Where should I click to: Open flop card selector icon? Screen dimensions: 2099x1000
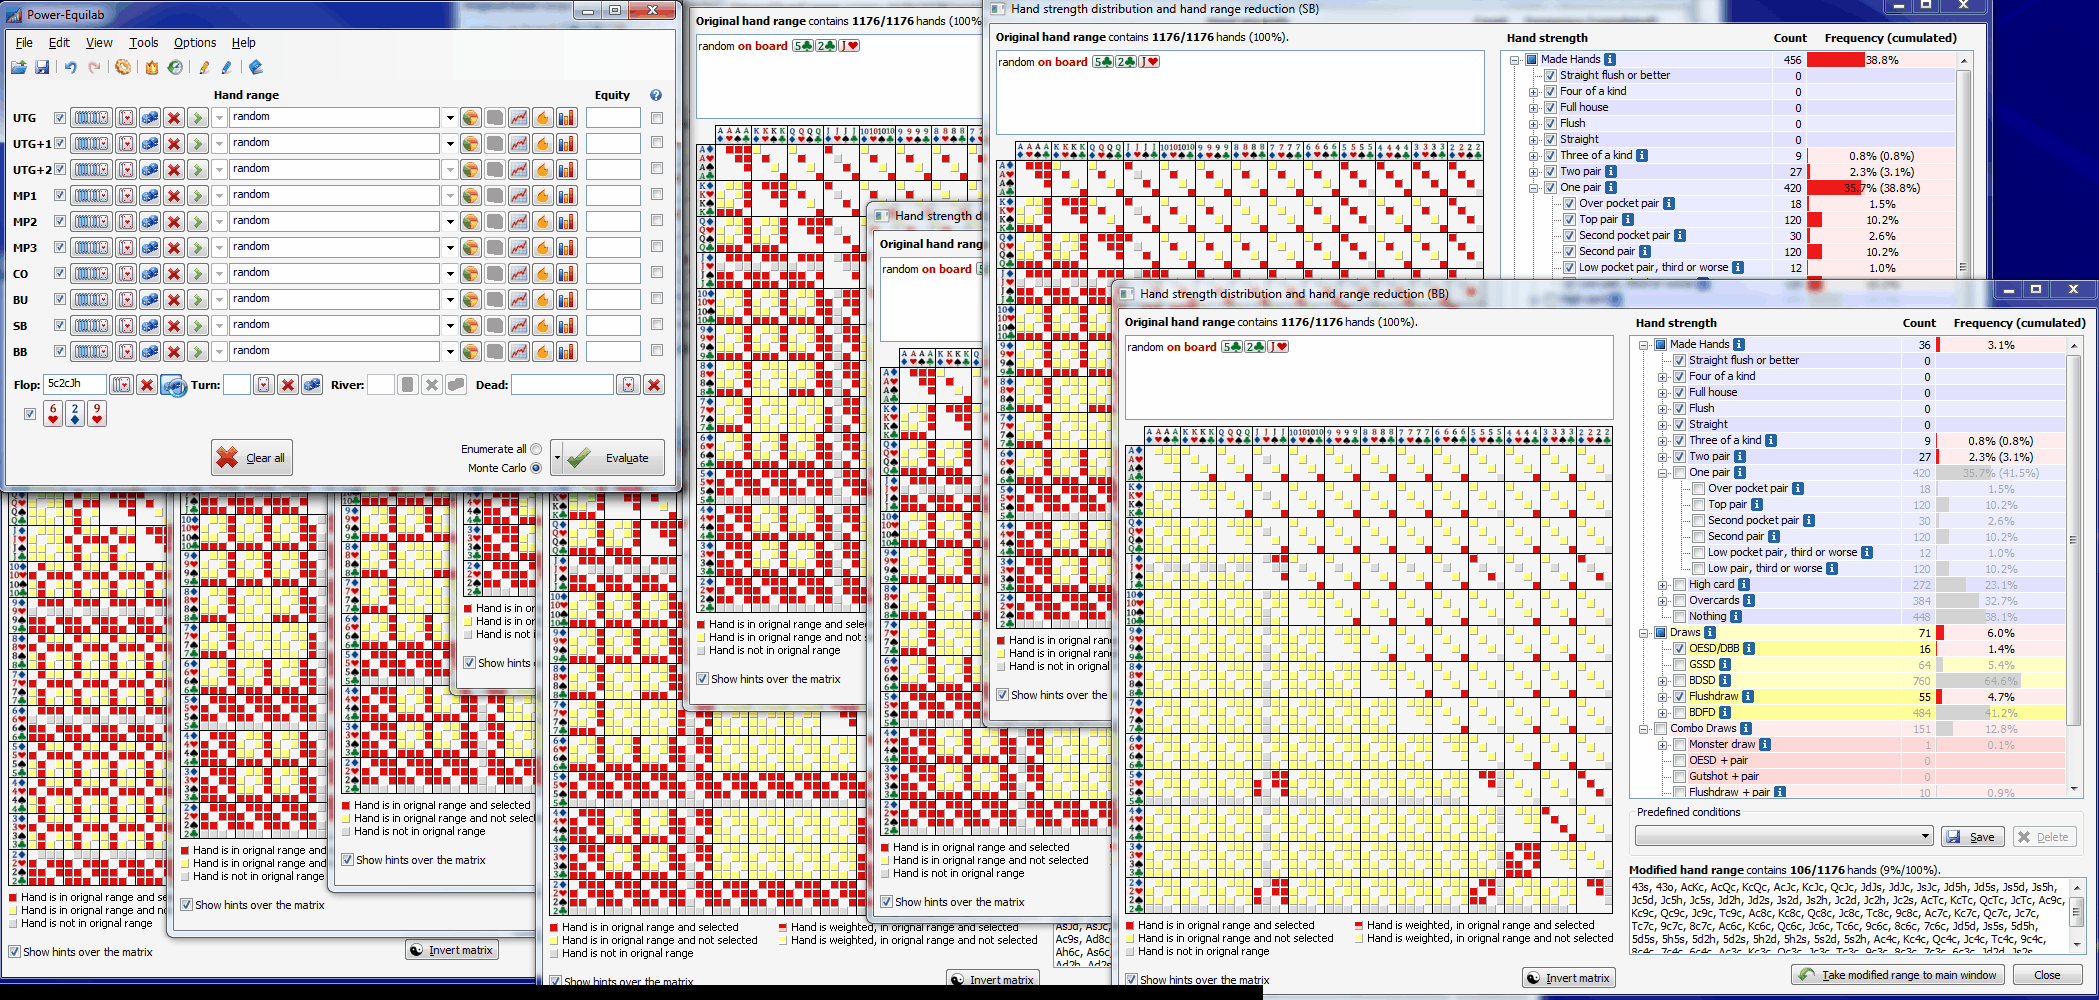[121, 385]
